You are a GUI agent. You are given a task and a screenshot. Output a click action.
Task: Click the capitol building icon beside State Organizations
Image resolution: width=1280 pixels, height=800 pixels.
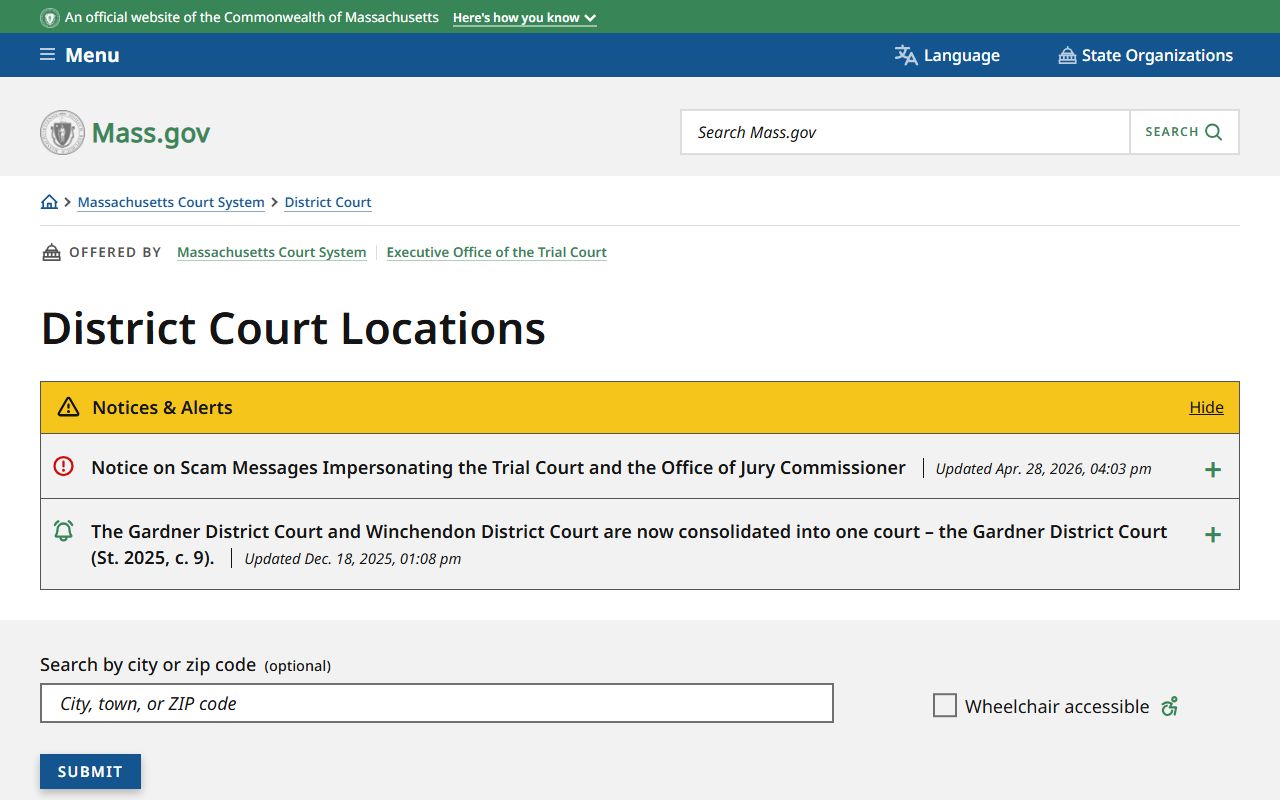(1067, 55)
